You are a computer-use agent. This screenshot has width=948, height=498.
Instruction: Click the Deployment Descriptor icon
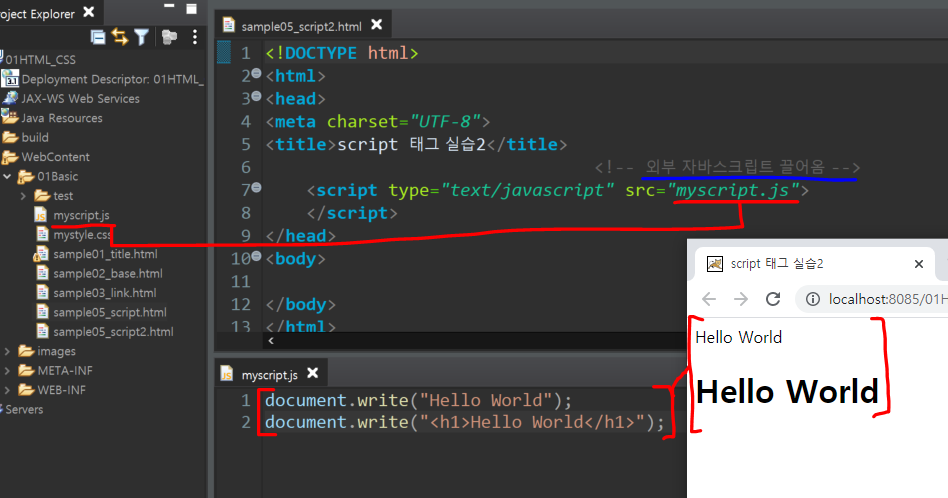coord(10,79)
